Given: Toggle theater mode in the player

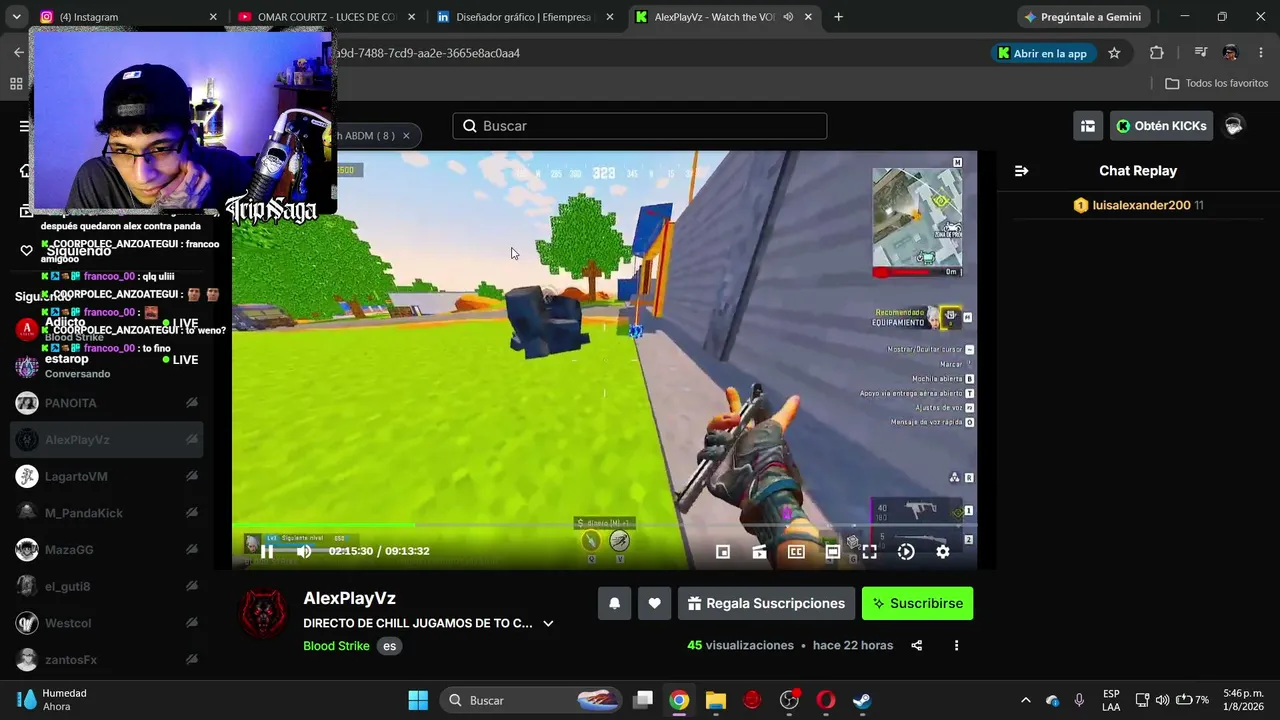Looking at the screenshot, I should click(832, 551).
